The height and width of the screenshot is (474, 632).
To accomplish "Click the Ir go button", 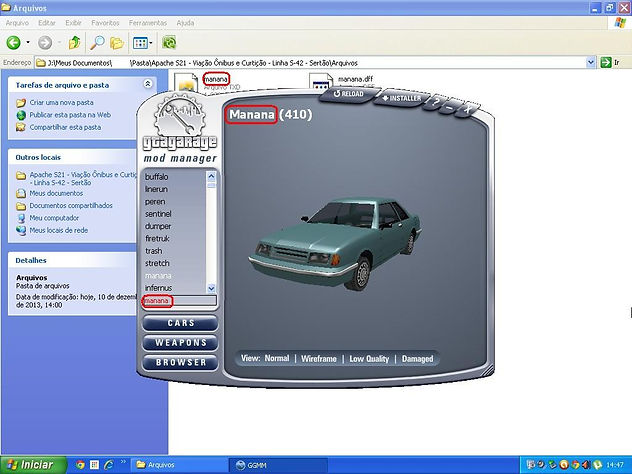I will pyautogui.click(x=610, y=62).
